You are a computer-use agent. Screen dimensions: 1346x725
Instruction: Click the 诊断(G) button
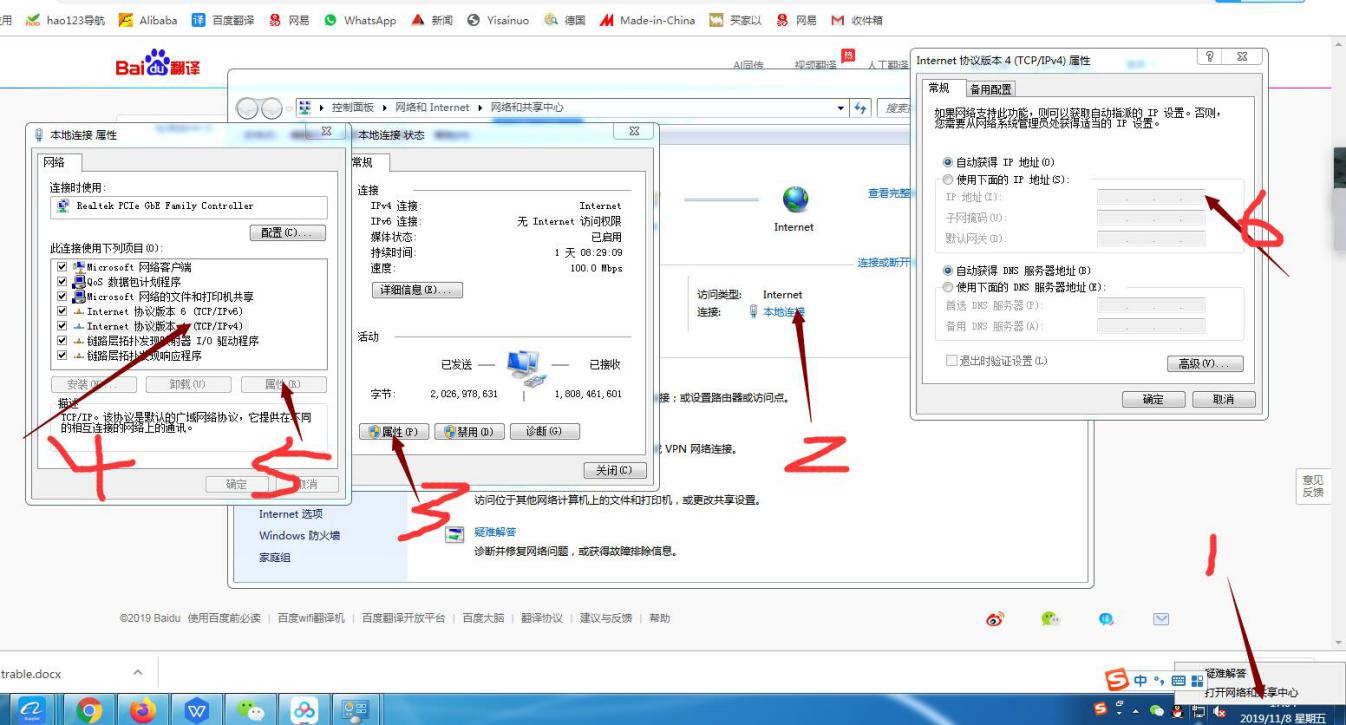(x=545, y=432)
